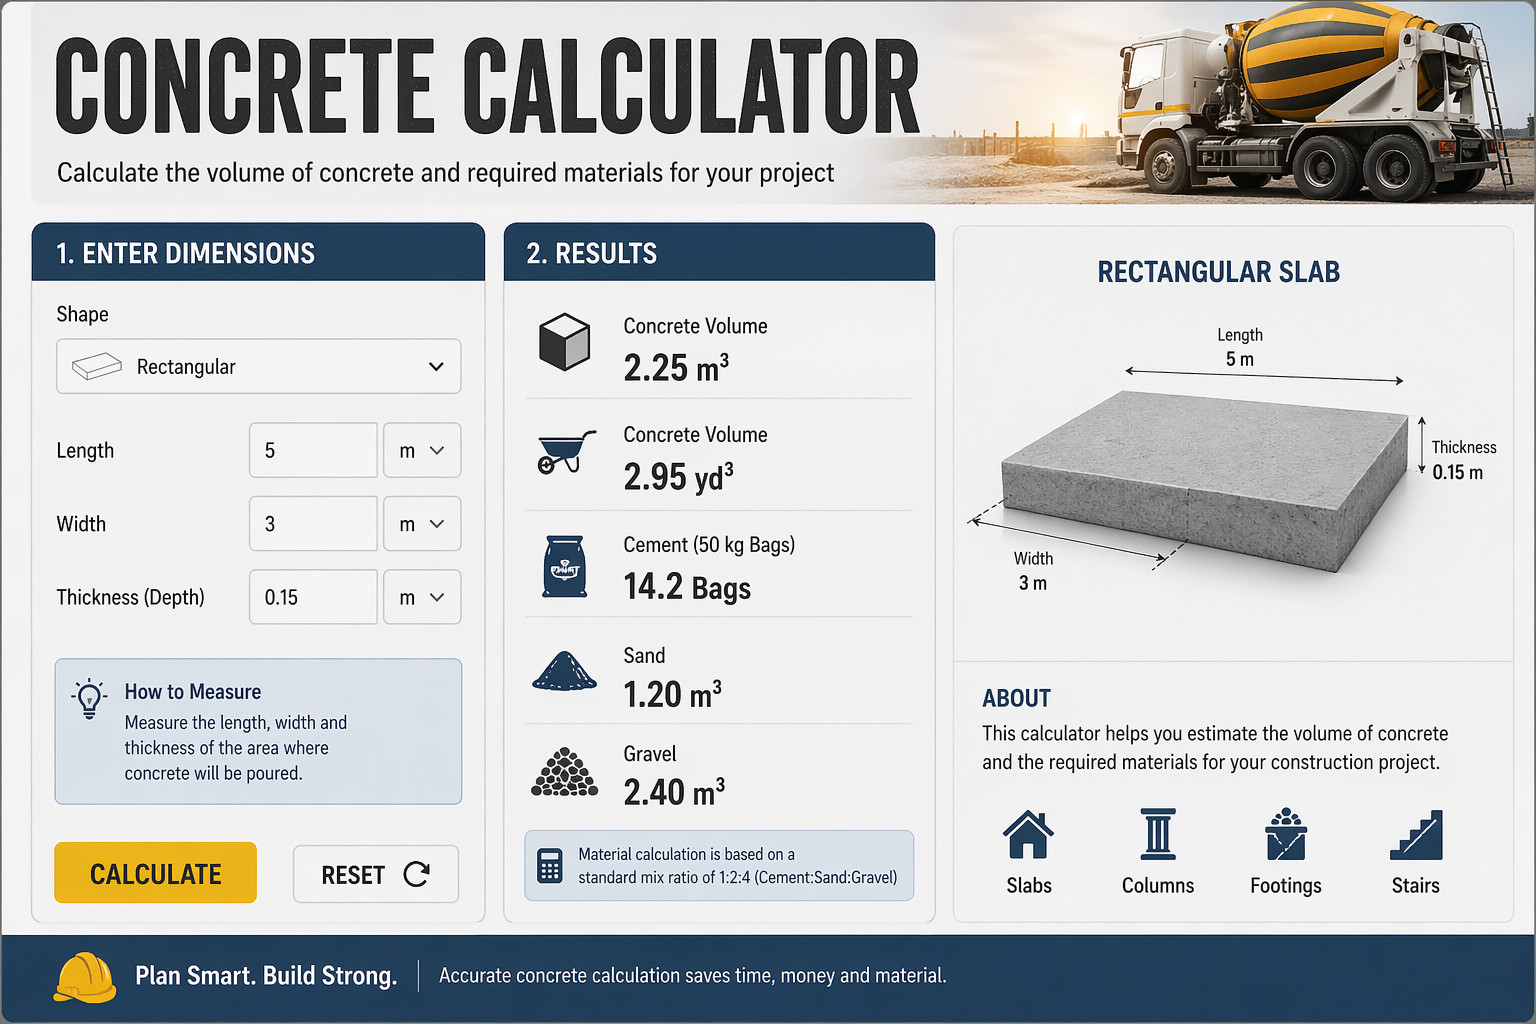Click the Slabs house icon
The width and height of the screenshot is (1536, 1024).
[1028, 836]
